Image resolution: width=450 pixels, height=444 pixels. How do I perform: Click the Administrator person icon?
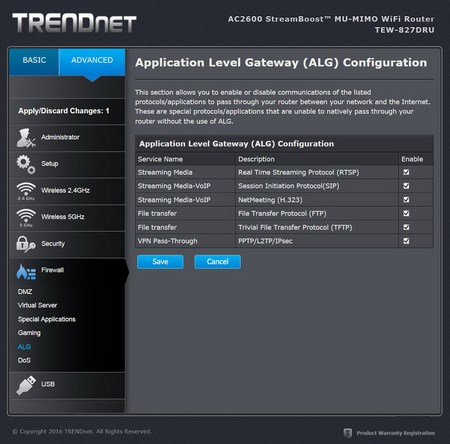(26, 138)
